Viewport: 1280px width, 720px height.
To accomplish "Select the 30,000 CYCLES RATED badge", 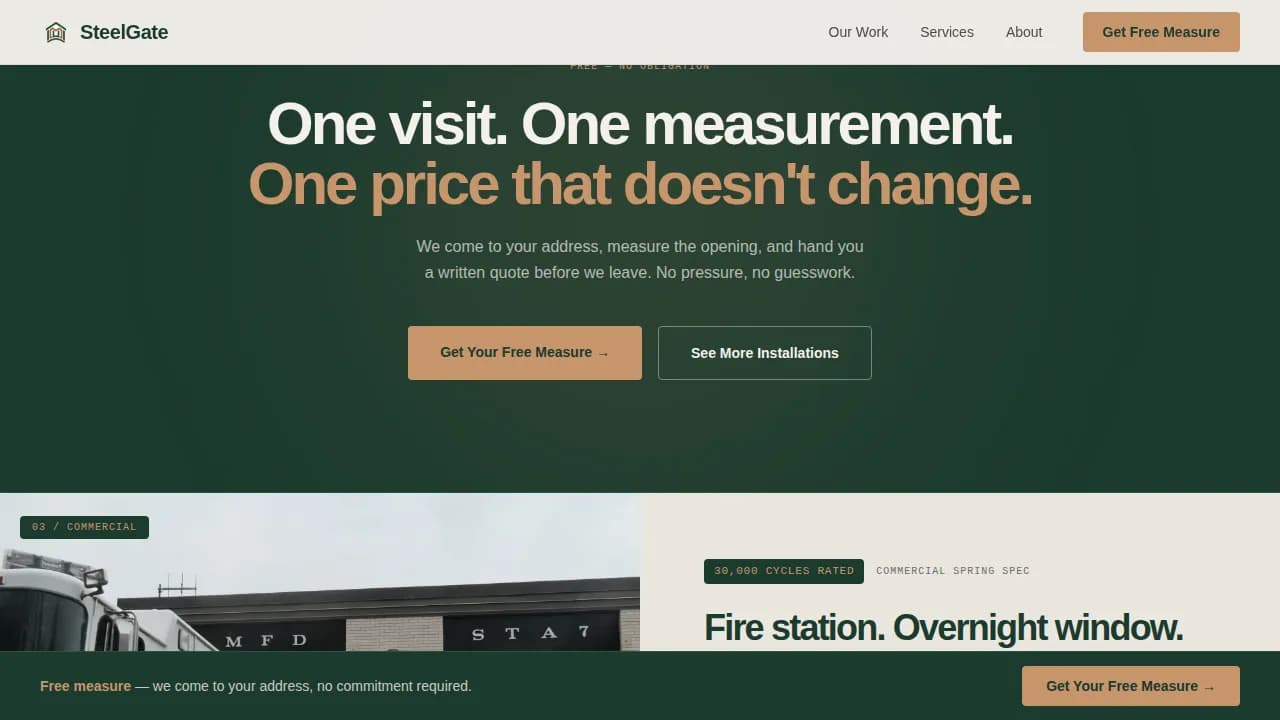I will tap(783, 571).
